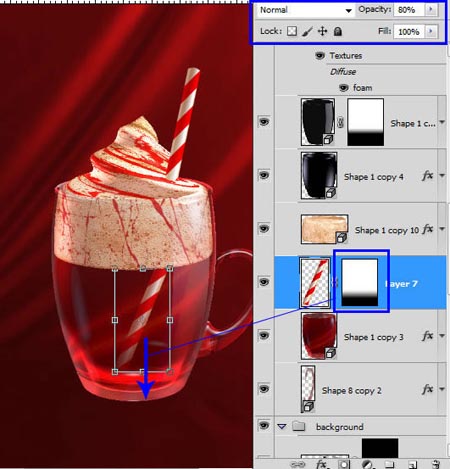The width and height of the screenshot is (450, 469).
Task: Click the fx icon on Shape 1 copy 4
Action: [427, 175]
